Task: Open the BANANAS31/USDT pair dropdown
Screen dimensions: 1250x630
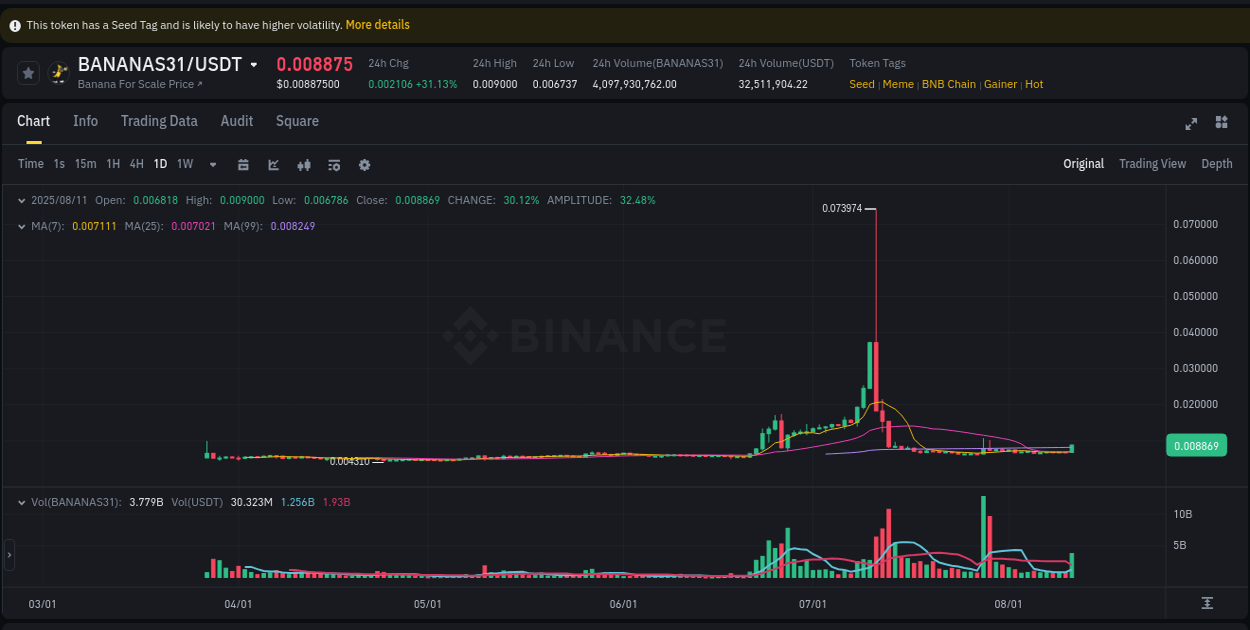Action: click(254, 63)
